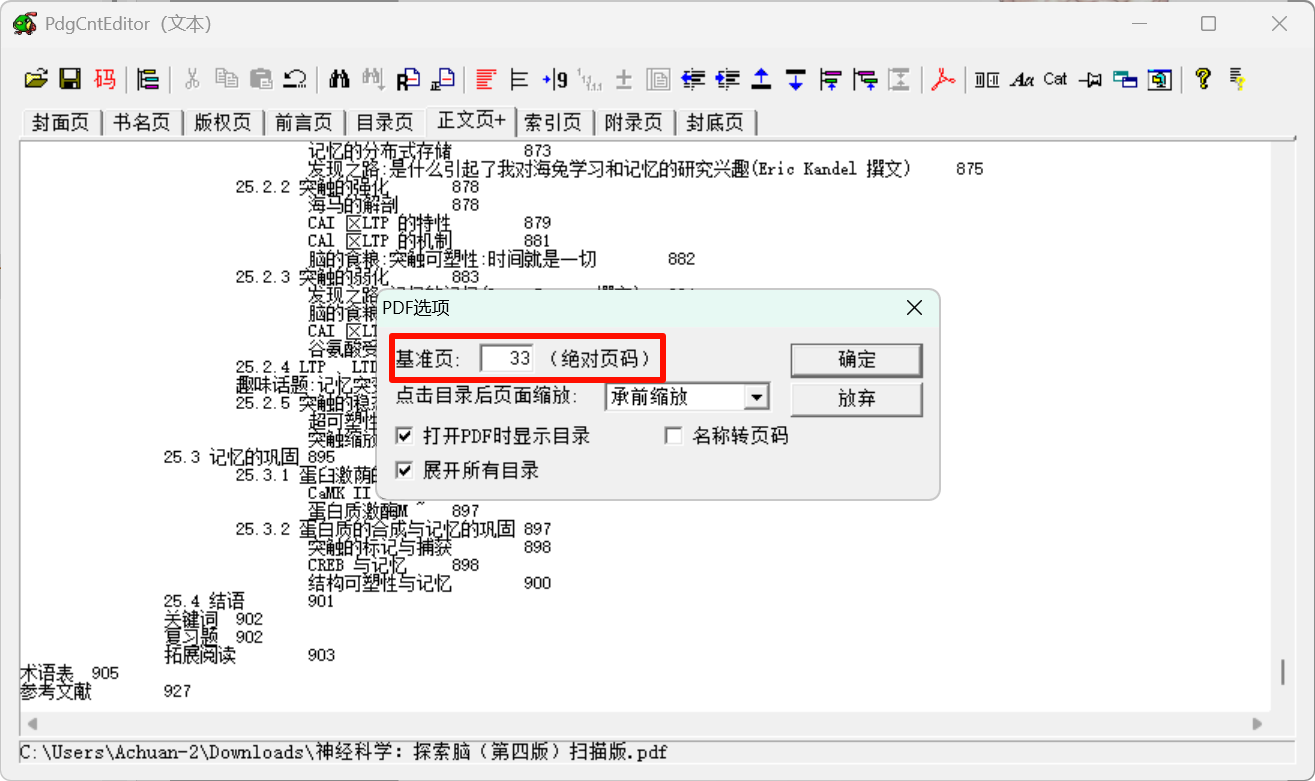Click the 记忆的分布式存储 line
The image size is (1315, 781).
click(430, 151)
